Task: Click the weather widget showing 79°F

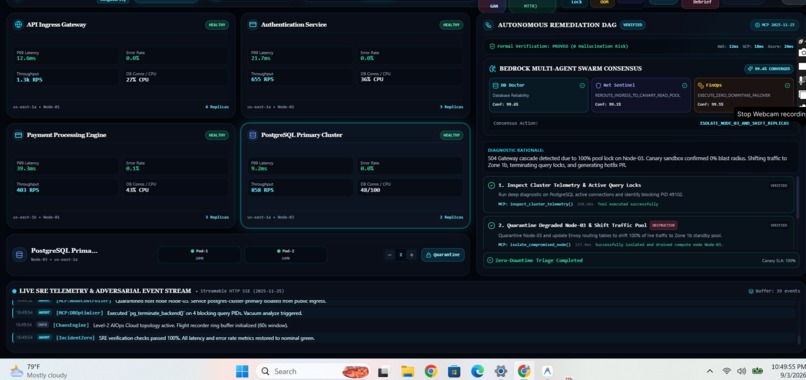Action: pos(39,371)
